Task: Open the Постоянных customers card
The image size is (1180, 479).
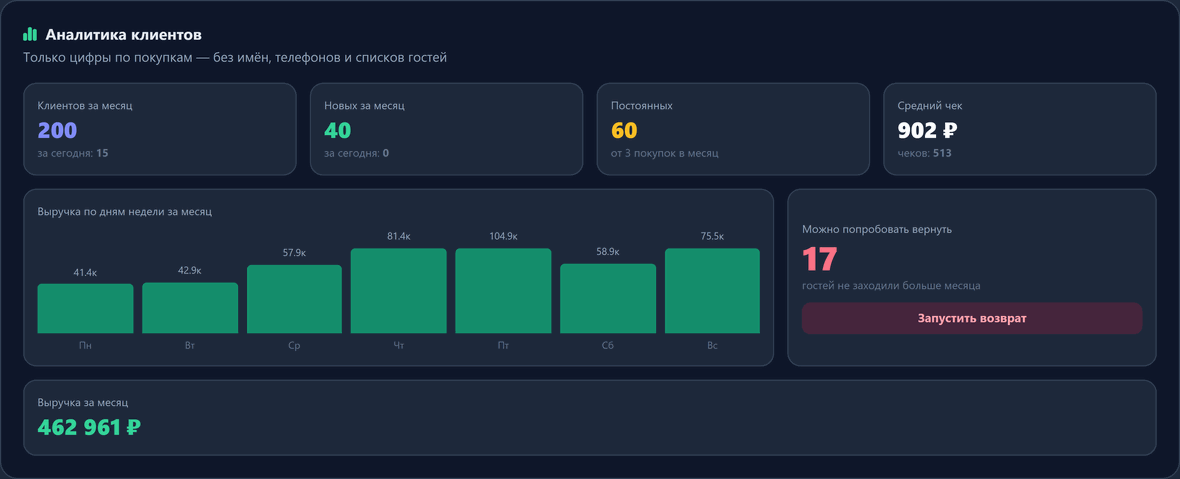Action: click(733, 129)
